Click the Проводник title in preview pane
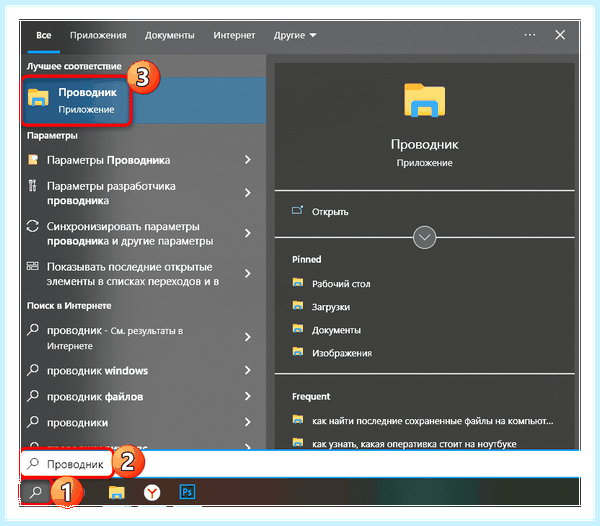 424,144
